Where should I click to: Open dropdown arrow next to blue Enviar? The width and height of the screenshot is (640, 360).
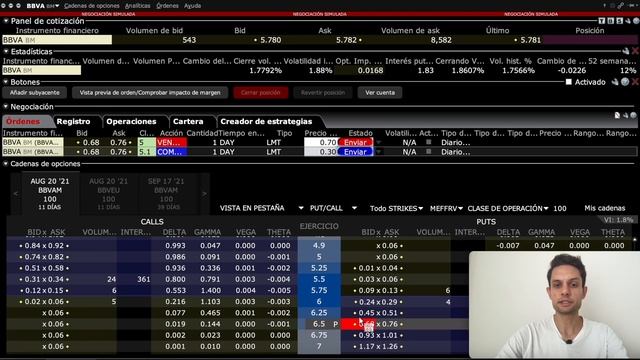coord(378,152)
